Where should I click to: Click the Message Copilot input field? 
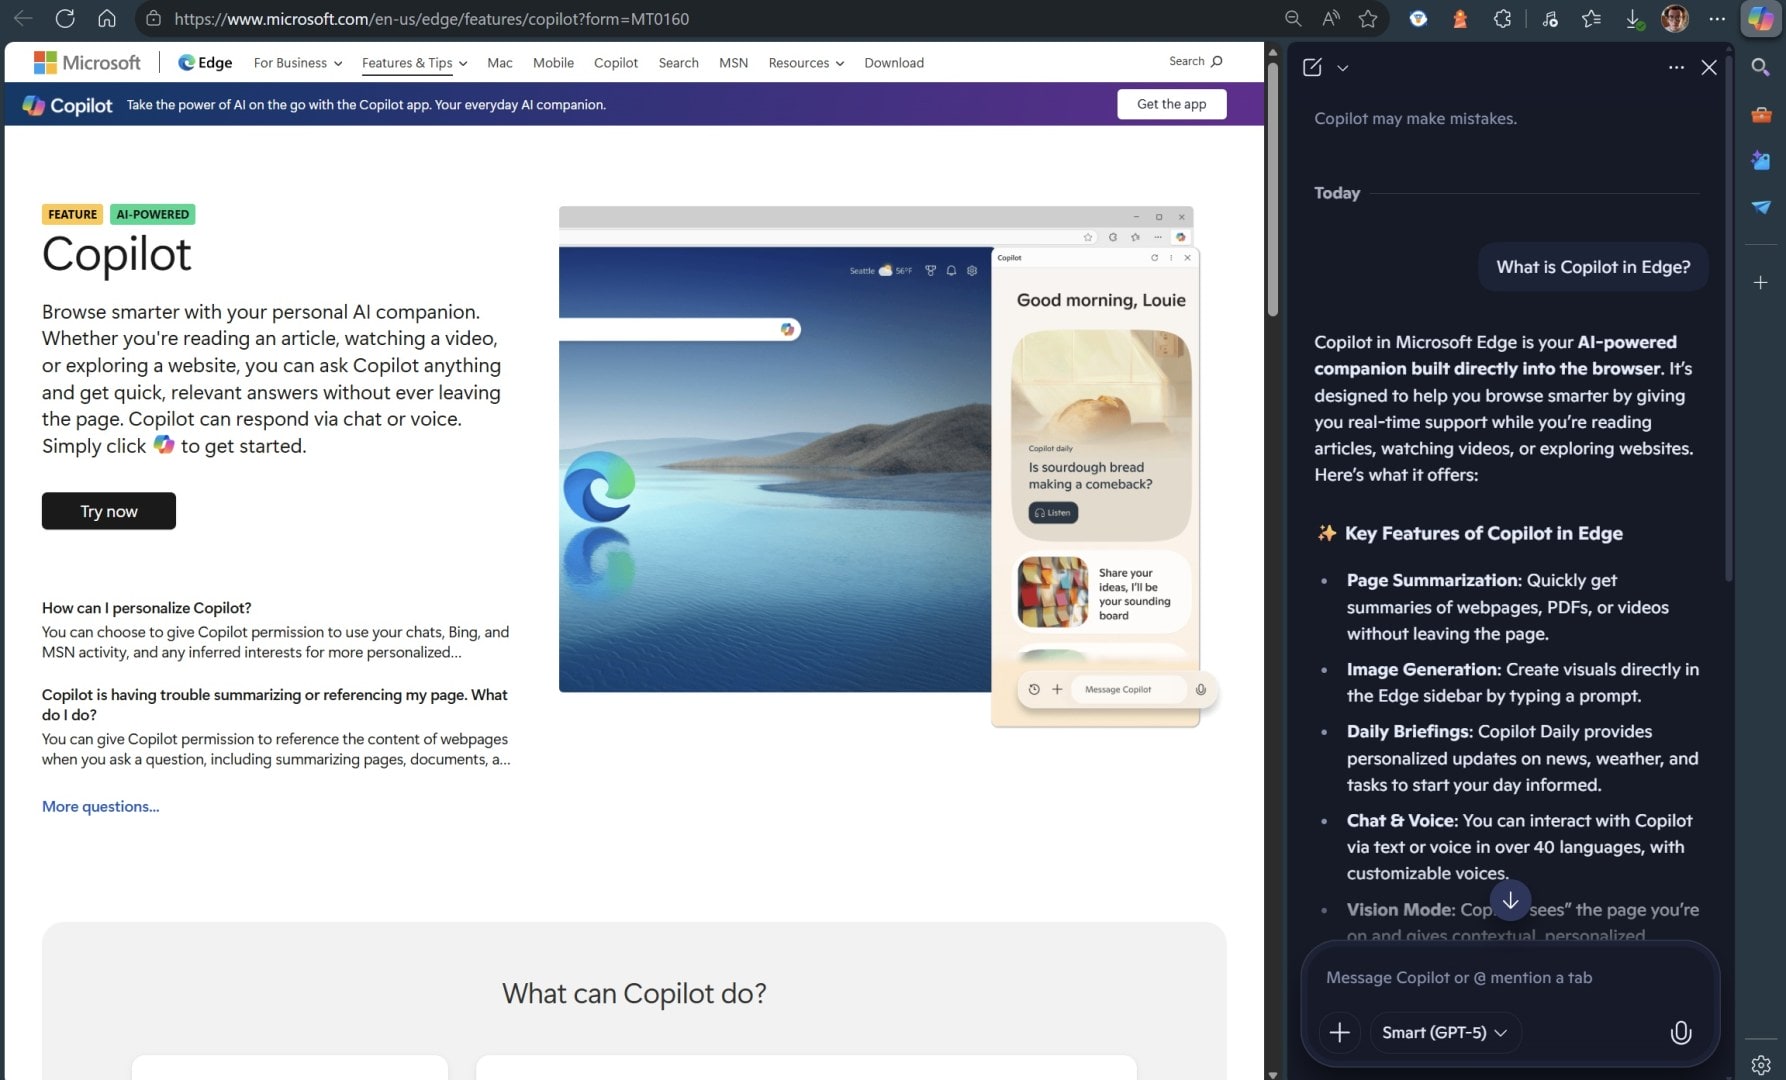tap(1460, 977)
